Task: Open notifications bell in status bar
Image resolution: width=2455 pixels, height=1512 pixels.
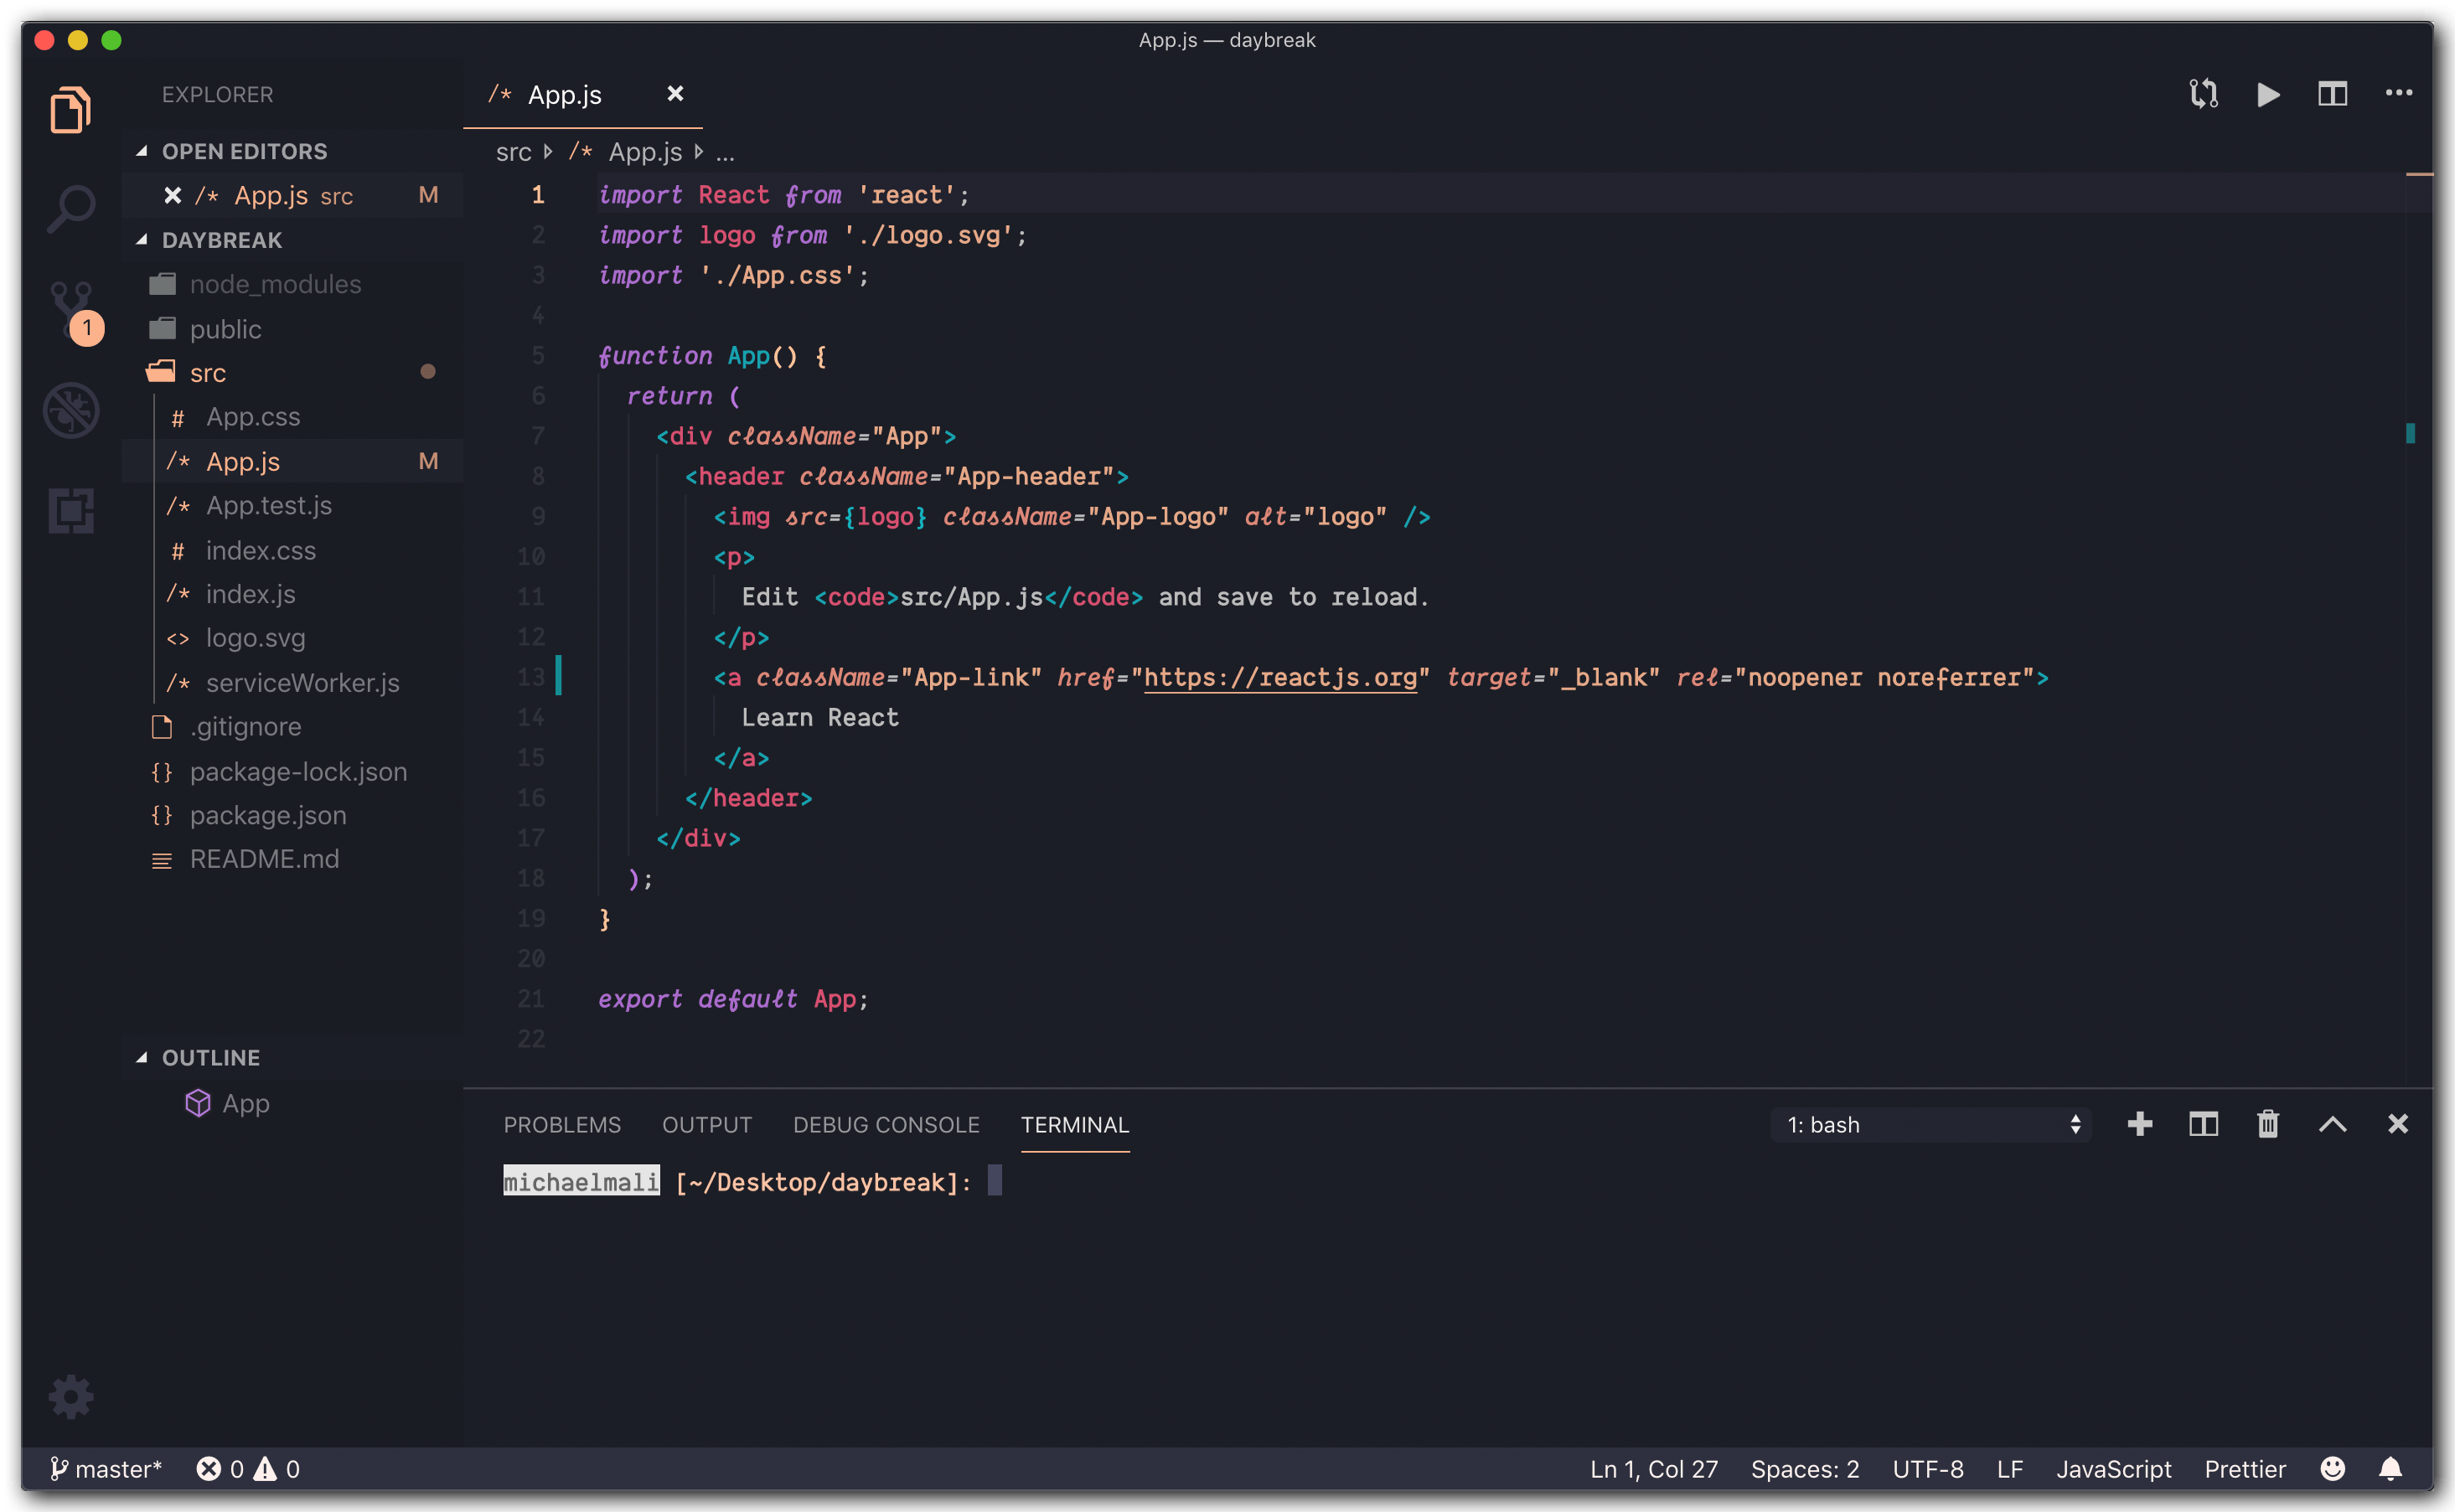Action: [x=2390, y=1468]
